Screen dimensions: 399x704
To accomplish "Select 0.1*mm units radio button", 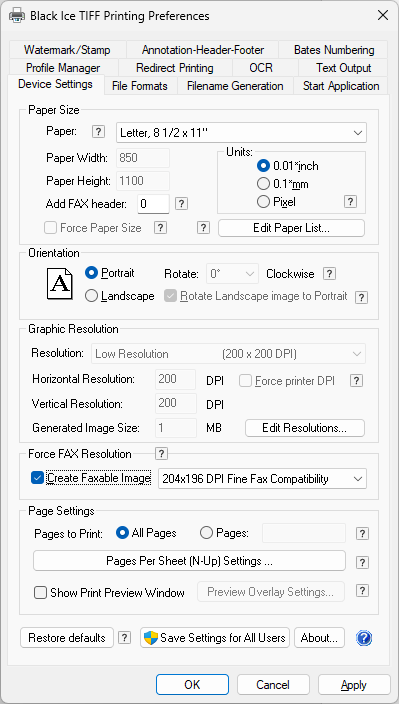I will (x=263, y=184).
